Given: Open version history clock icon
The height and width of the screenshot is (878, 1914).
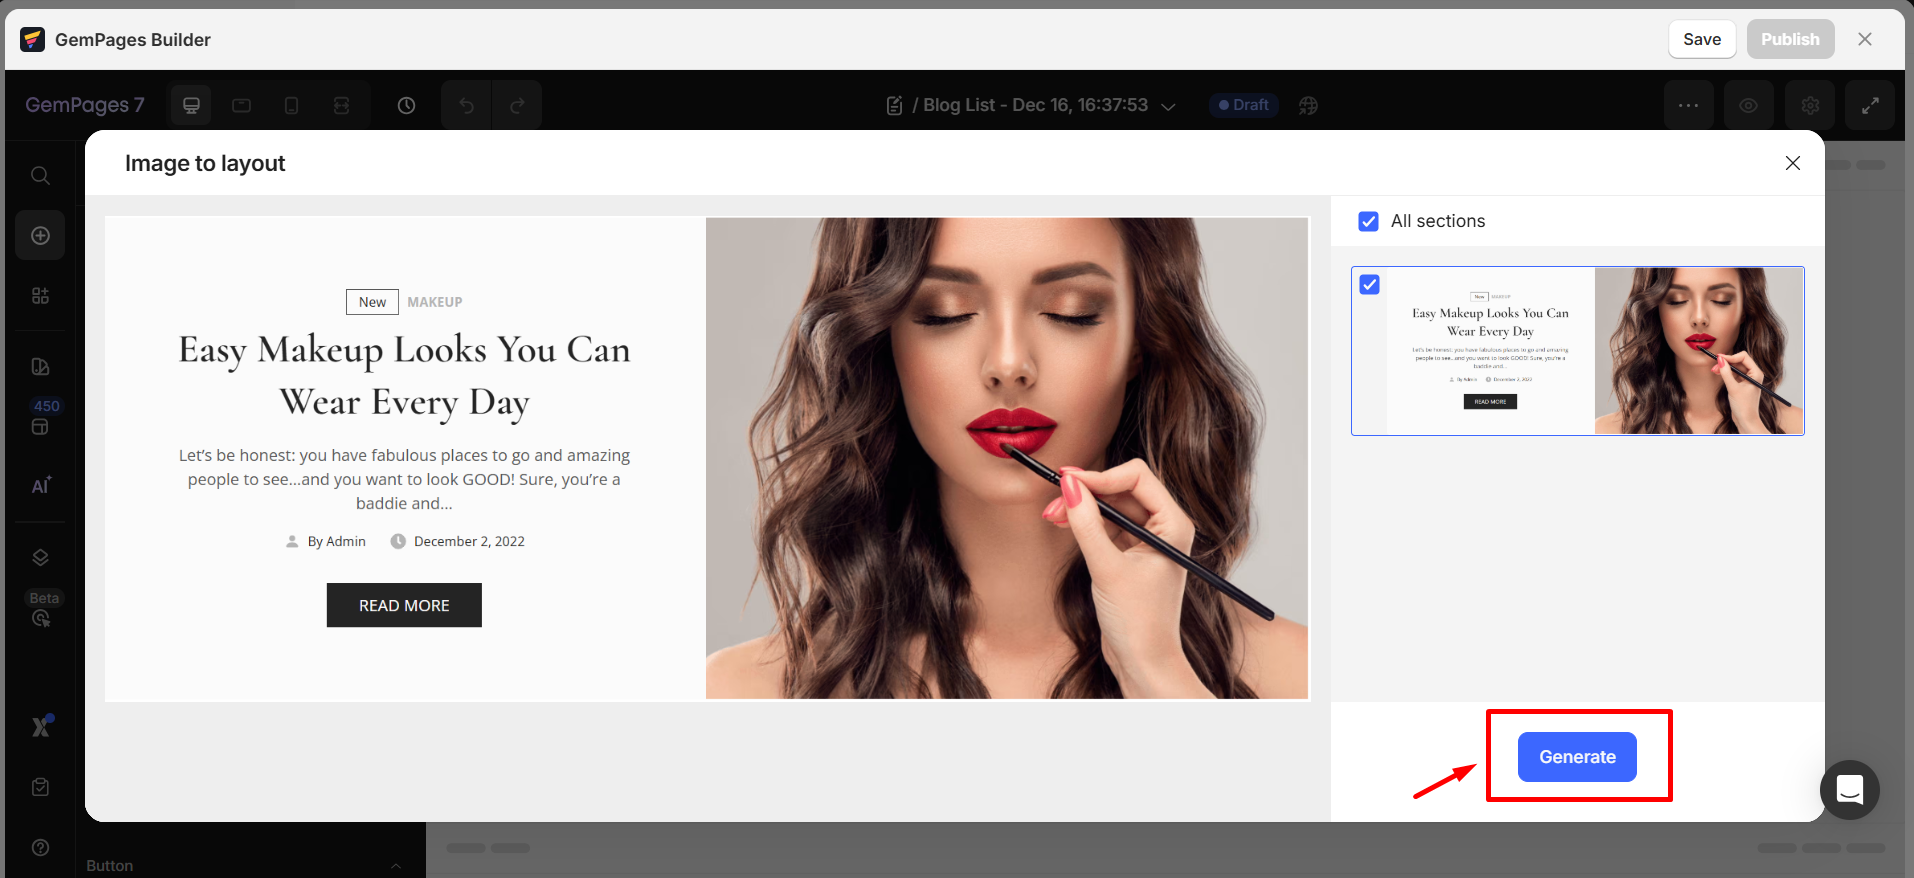Looking at the screenshot, I should (x=406, y=105).
